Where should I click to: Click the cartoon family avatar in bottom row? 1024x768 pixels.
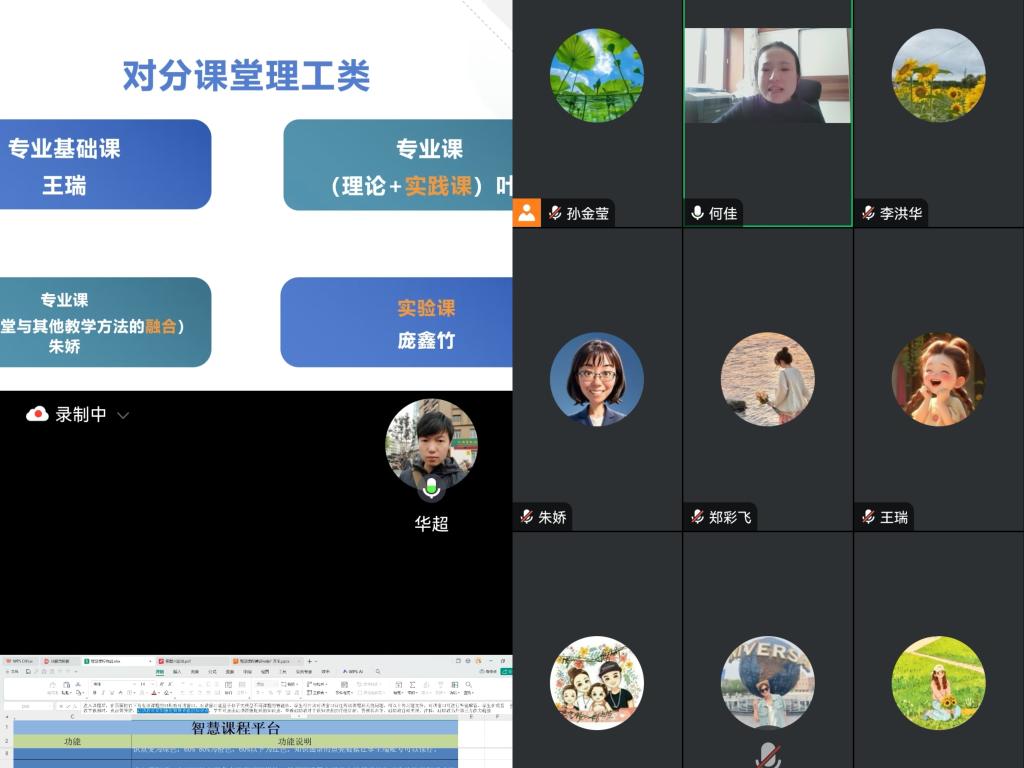(x=597, y=683)
